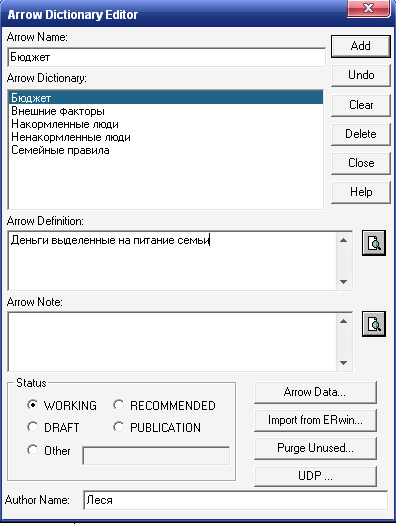
Task: Click the Purge Unused button
Action: [315, 448]
